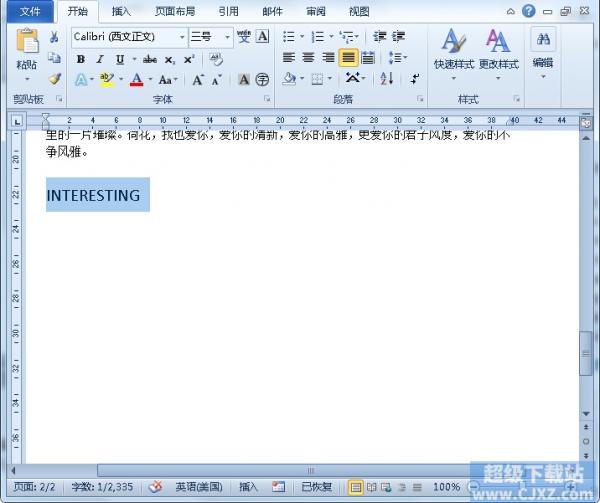Toggle Bold formatting
The image size is (600, 503).
click(x=81, y=59)
